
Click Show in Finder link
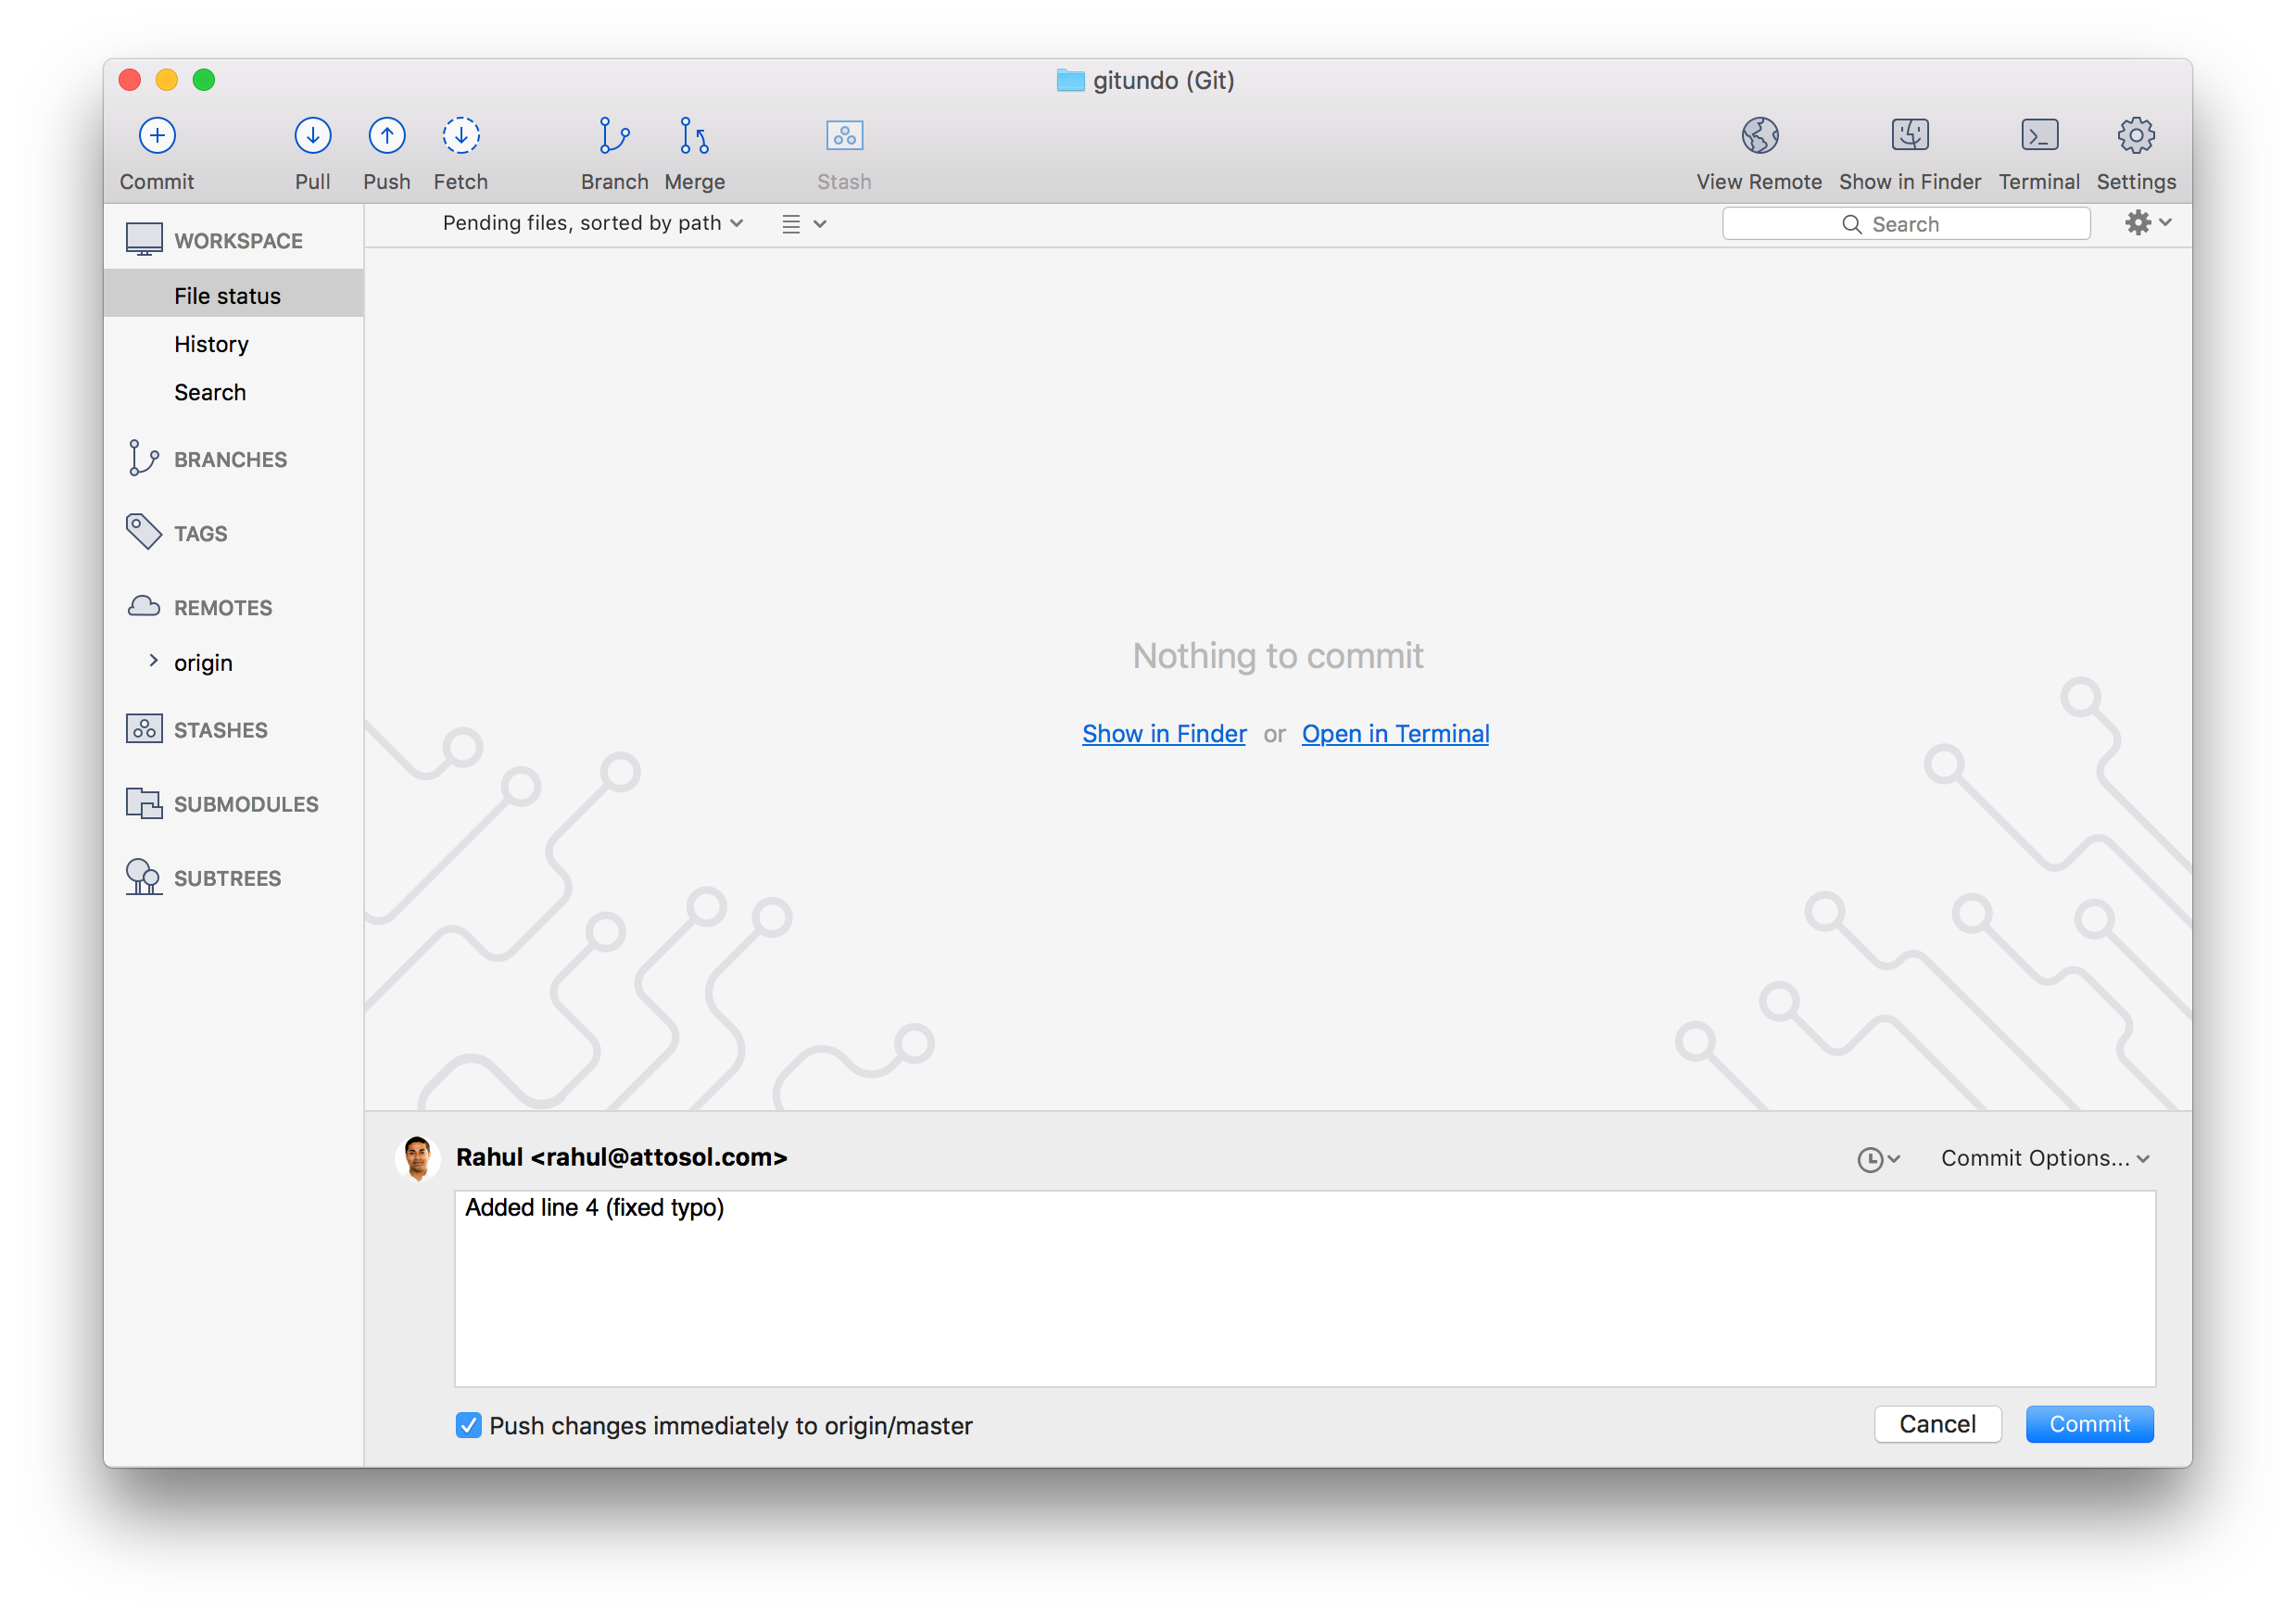[1163, 733]
